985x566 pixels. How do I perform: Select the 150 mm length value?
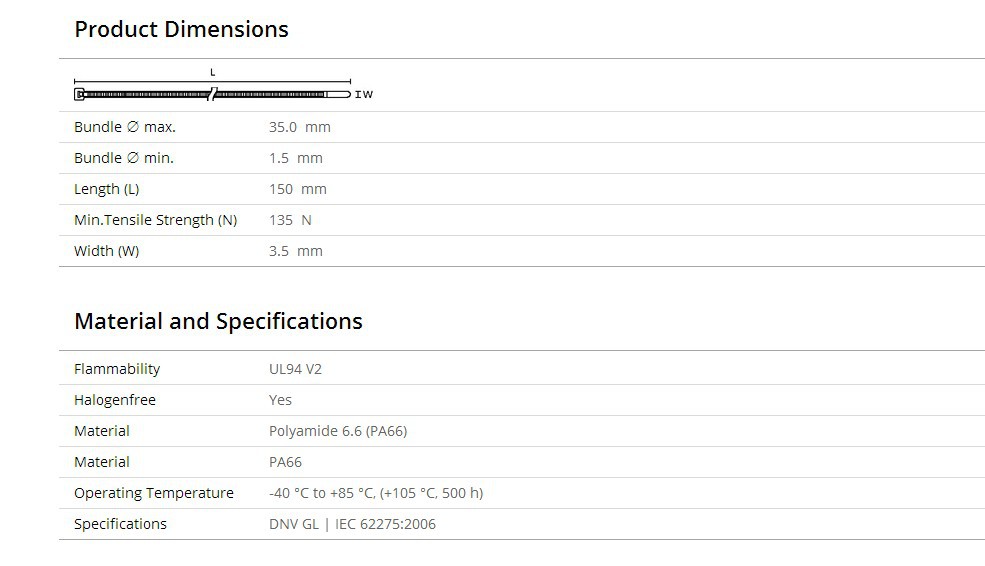[x=297, y=189]
